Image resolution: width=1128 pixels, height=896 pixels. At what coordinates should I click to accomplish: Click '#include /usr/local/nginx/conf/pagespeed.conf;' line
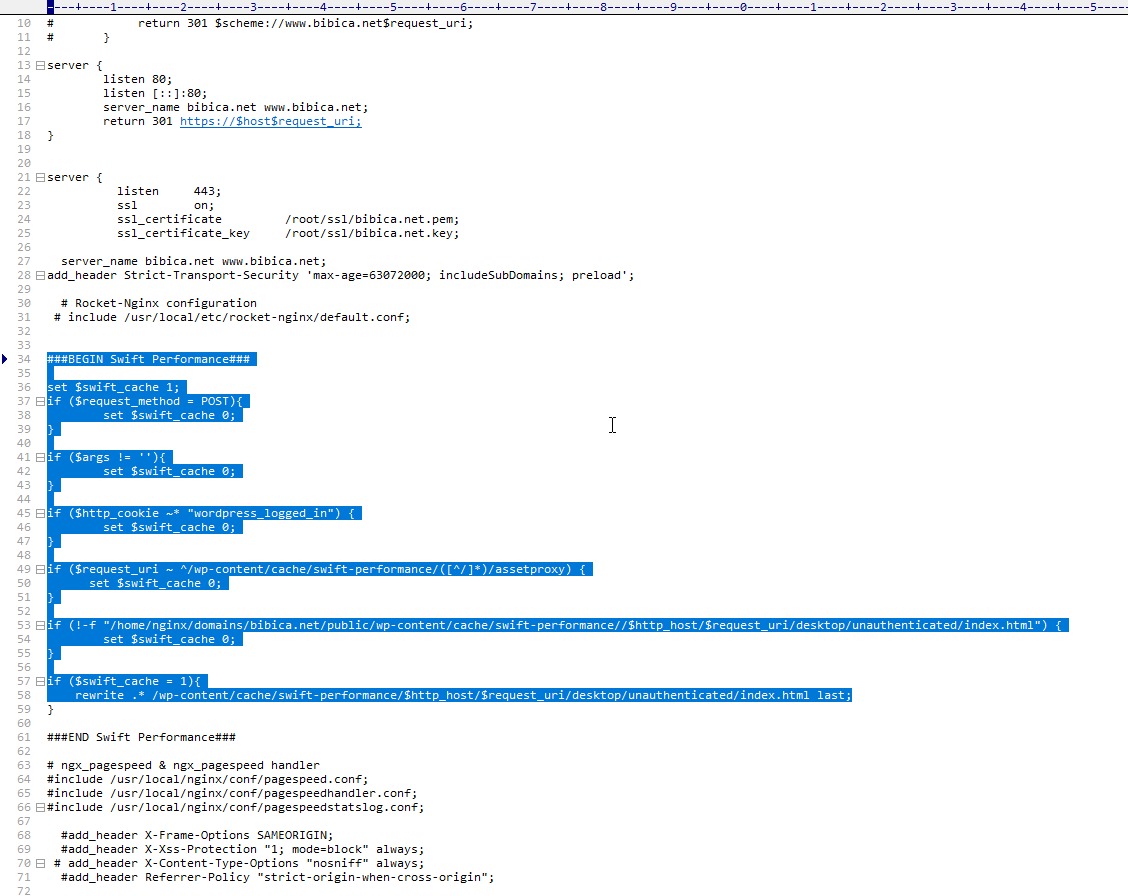pyautogui.click(x=207, y=780)
